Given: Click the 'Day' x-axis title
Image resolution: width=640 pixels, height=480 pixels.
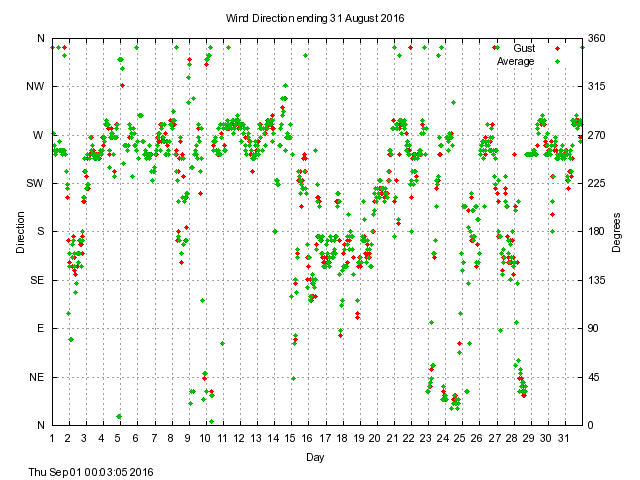Looking at the screenshot, I should [315, 457].
